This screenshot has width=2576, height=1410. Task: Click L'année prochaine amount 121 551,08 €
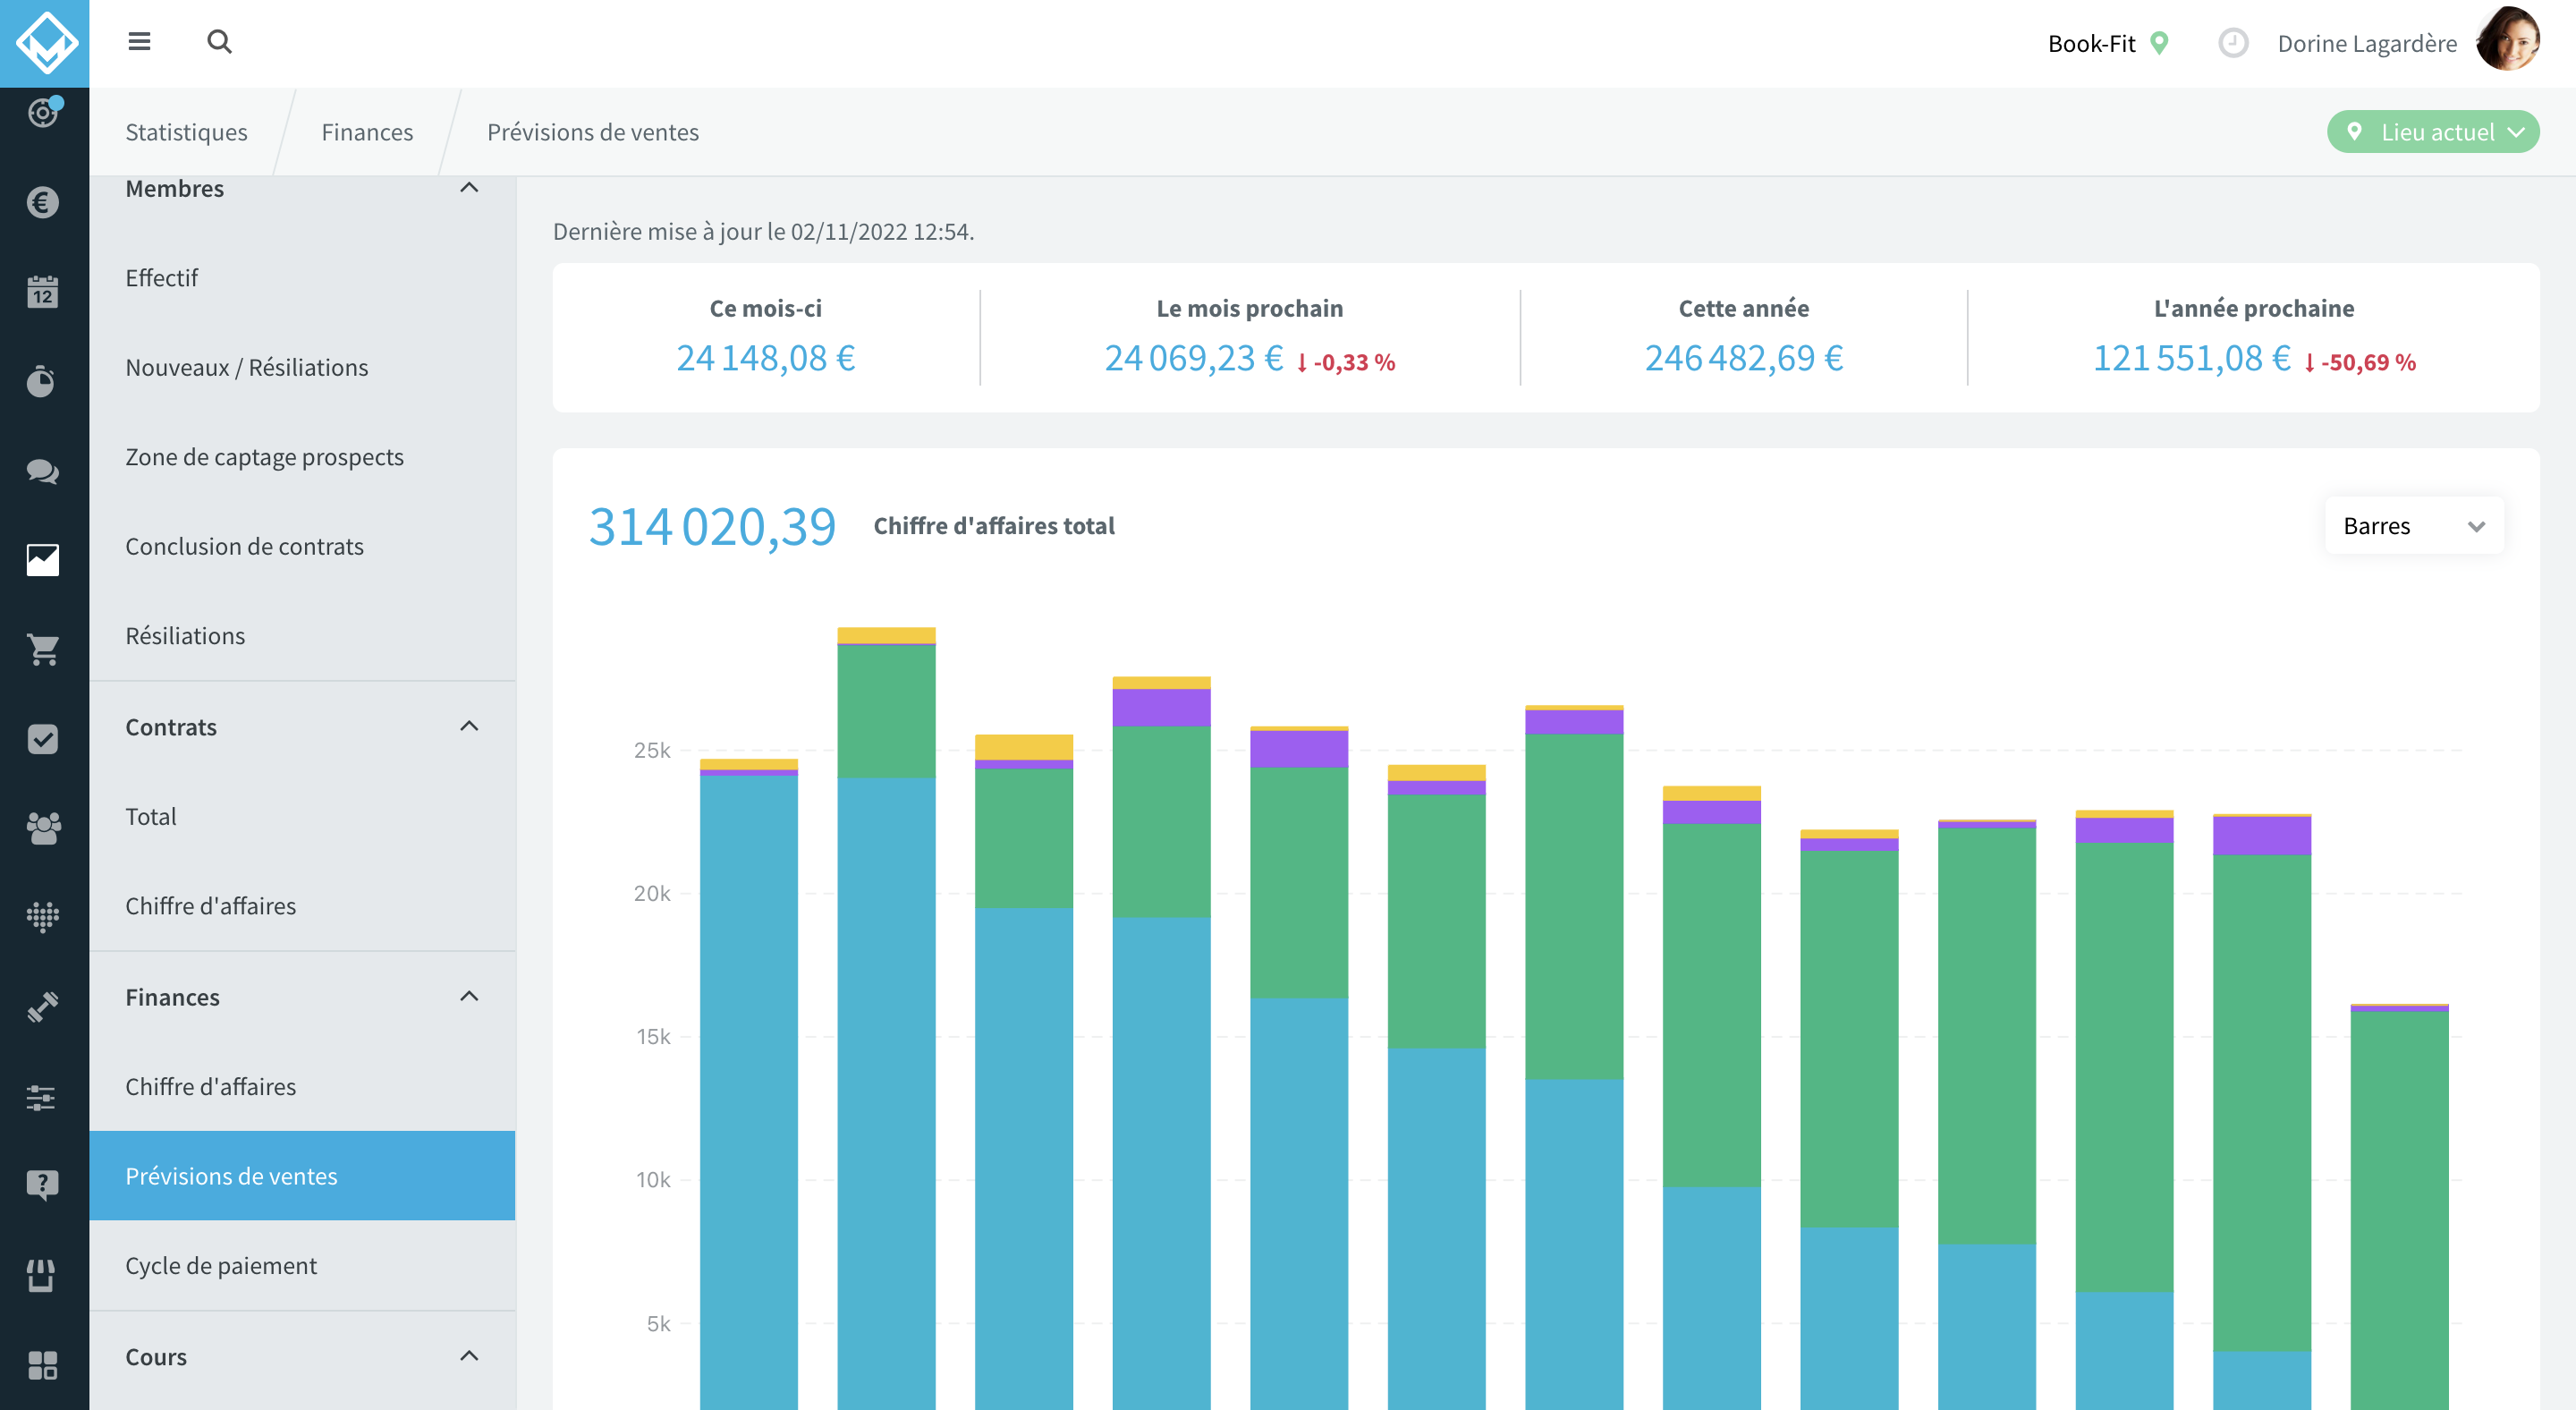2192,358
